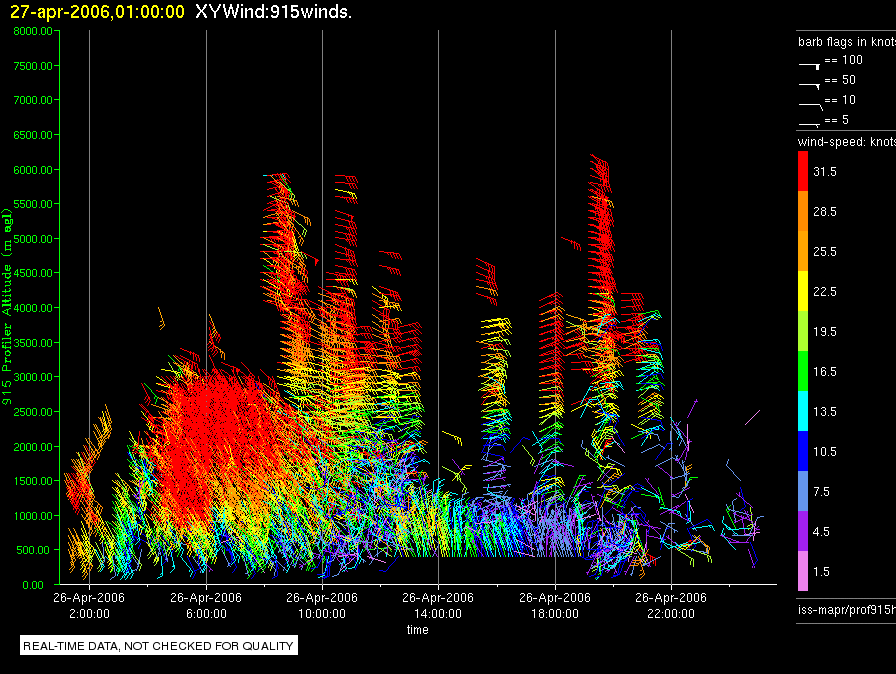Click the '== 100' barb legend value
This screenshot has width=896, height=674.
pyautogui.click(x=843, y=59)
